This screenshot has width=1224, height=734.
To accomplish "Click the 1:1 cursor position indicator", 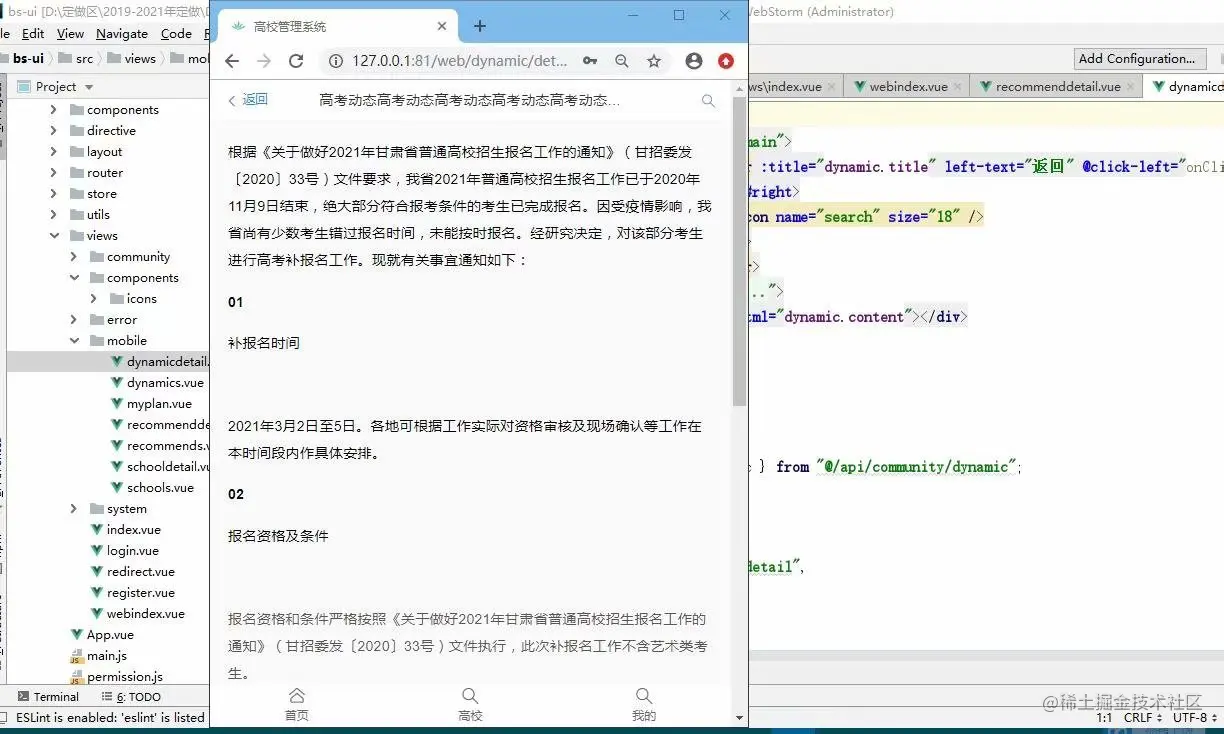I will tap(1105, 718).
